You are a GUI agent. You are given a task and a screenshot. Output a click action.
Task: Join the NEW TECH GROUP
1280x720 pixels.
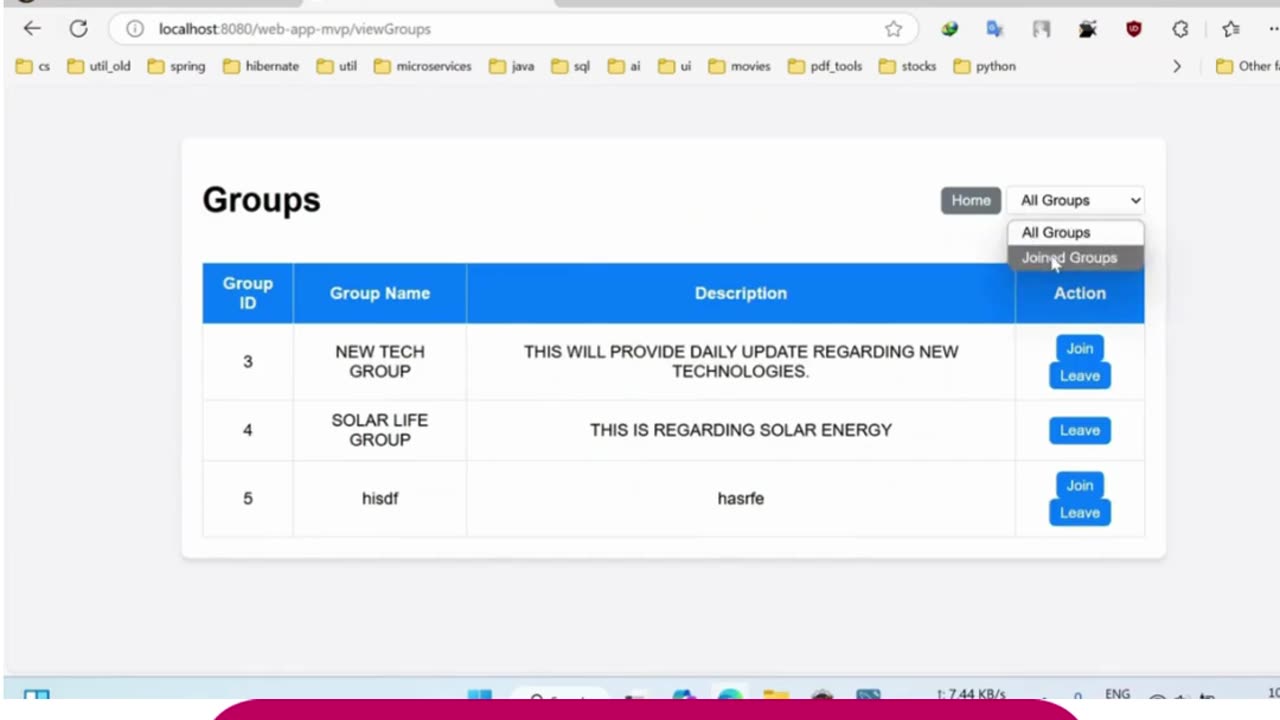coord(1079,348)
